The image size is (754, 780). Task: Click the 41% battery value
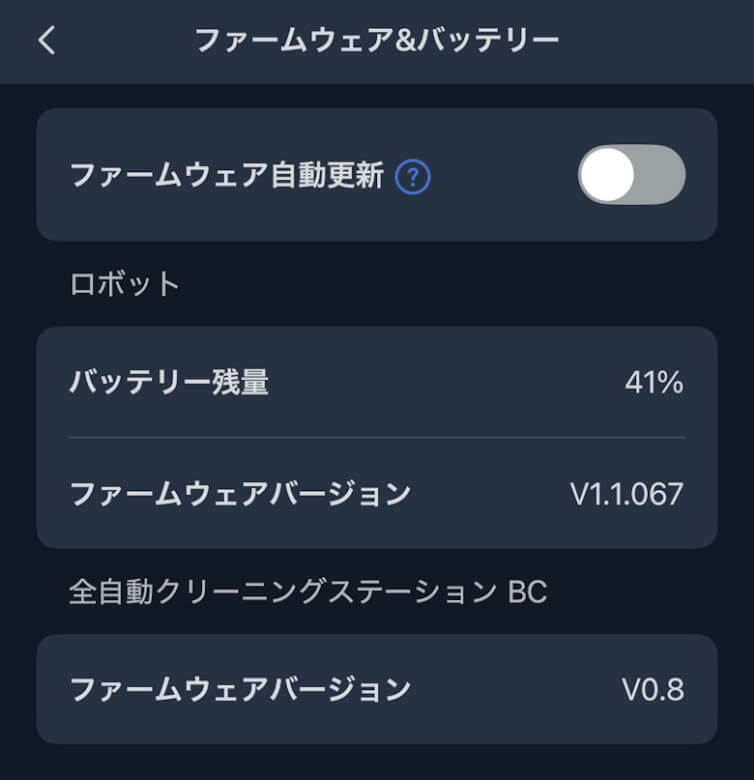point(654,382)
